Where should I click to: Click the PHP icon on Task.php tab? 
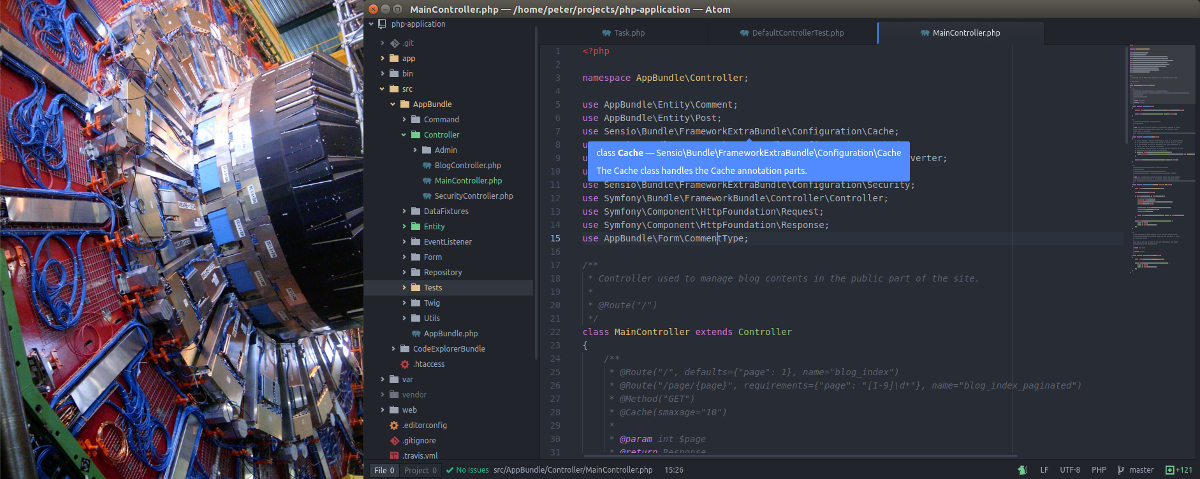click(x=606, y=33)
